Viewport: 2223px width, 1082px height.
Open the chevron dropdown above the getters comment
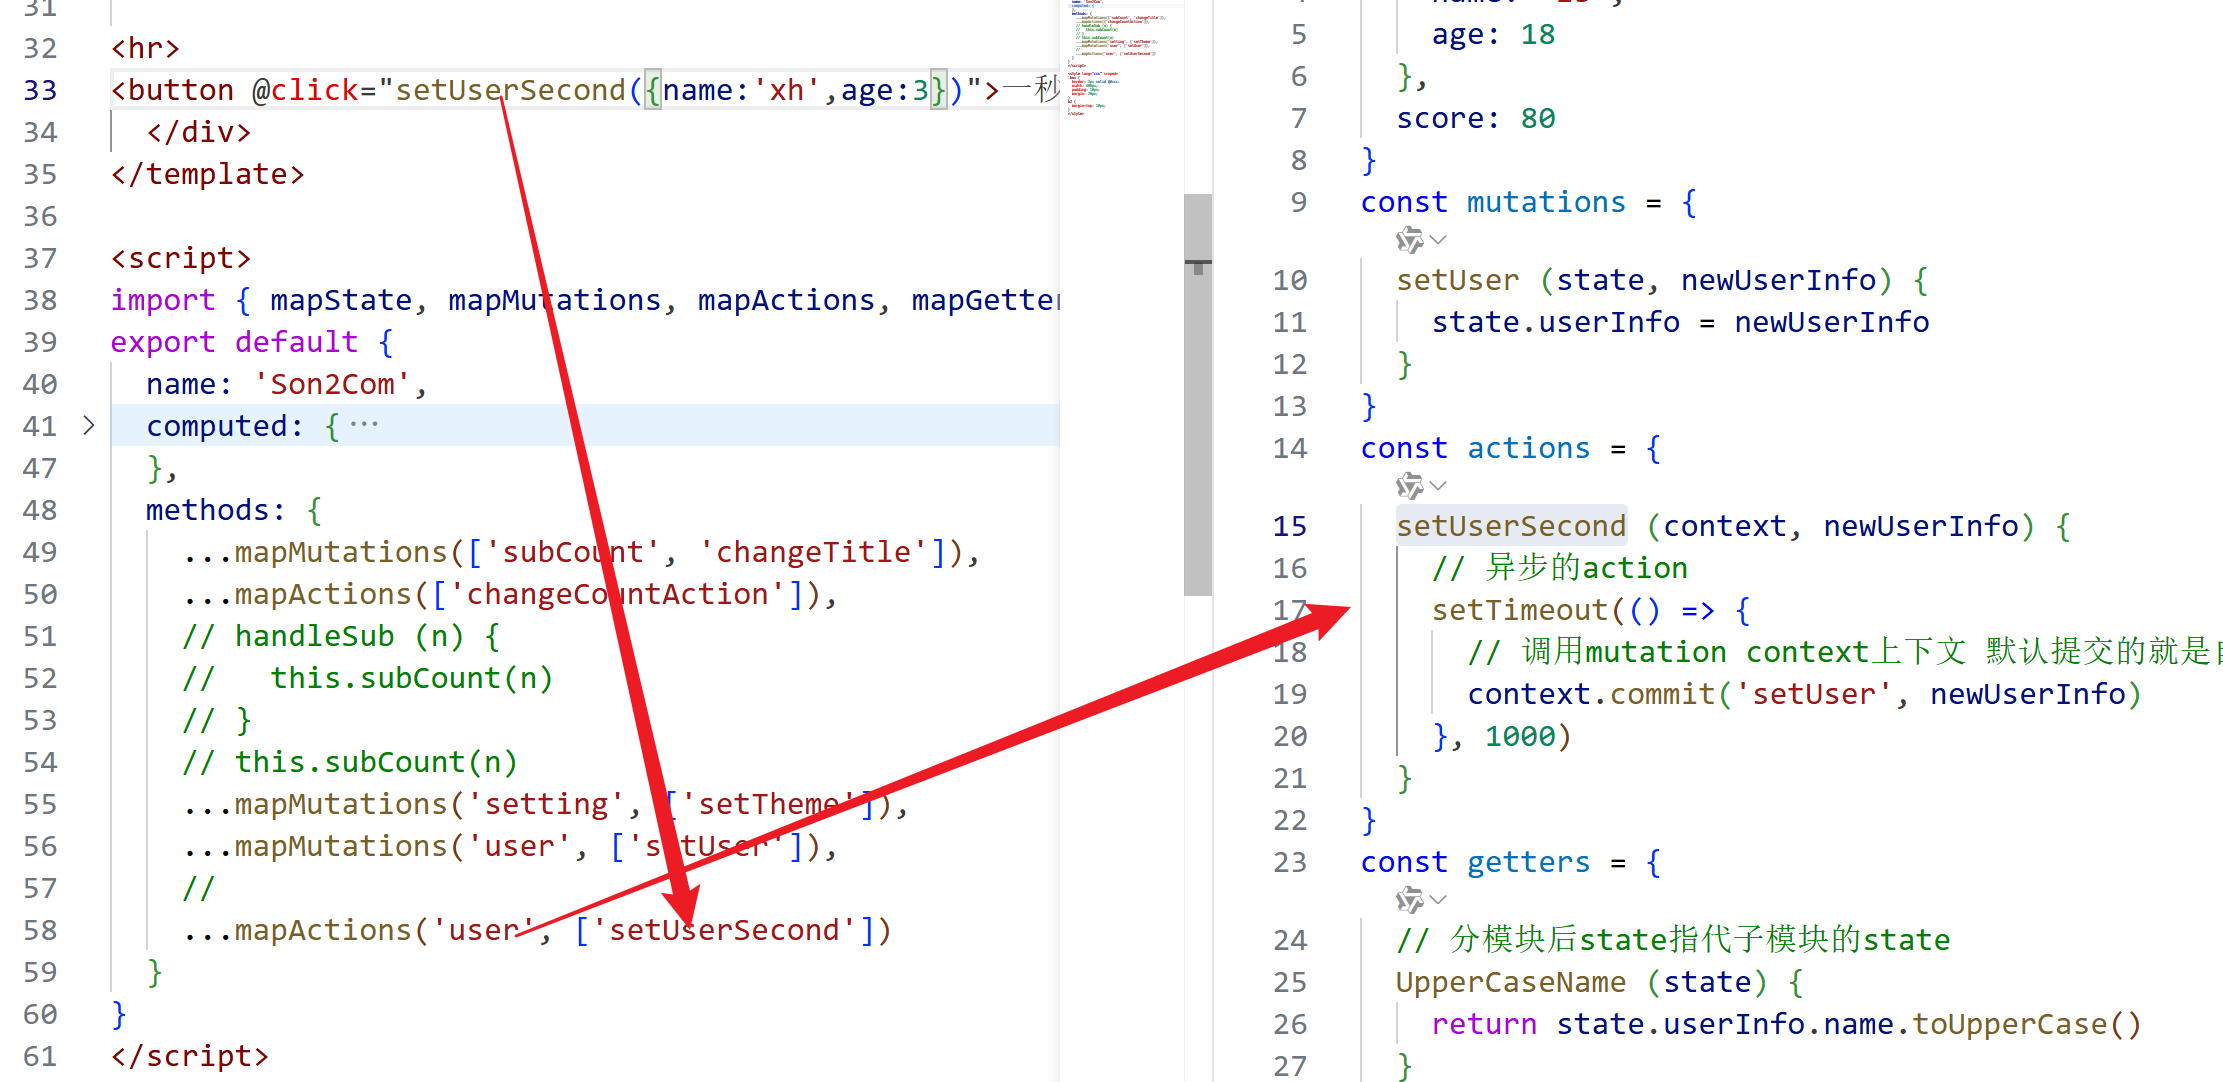coord(1439,900)
